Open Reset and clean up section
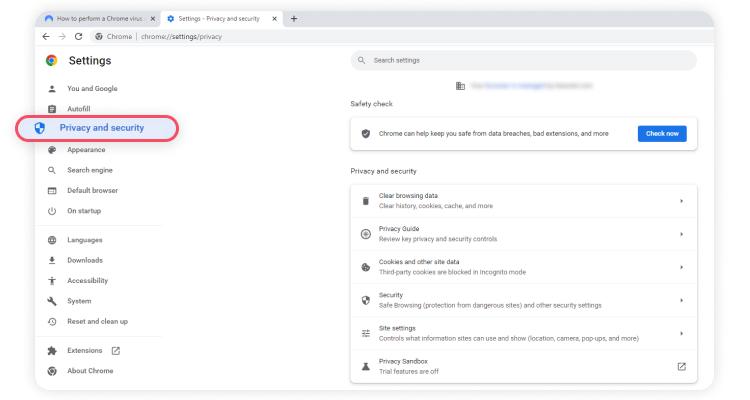Image resolution: width=750 pixels, height=400 pixels. (x=98, y=322)
